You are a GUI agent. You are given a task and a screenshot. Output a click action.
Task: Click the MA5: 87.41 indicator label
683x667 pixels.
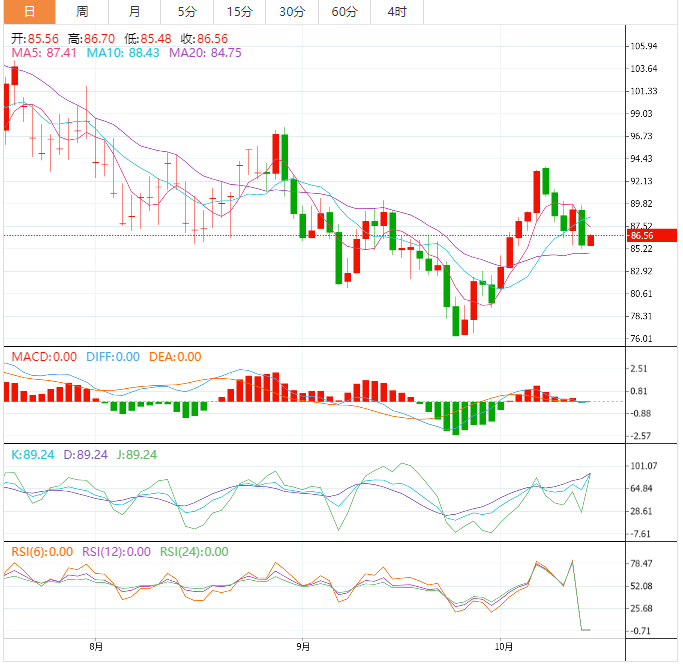click(44, 53)
